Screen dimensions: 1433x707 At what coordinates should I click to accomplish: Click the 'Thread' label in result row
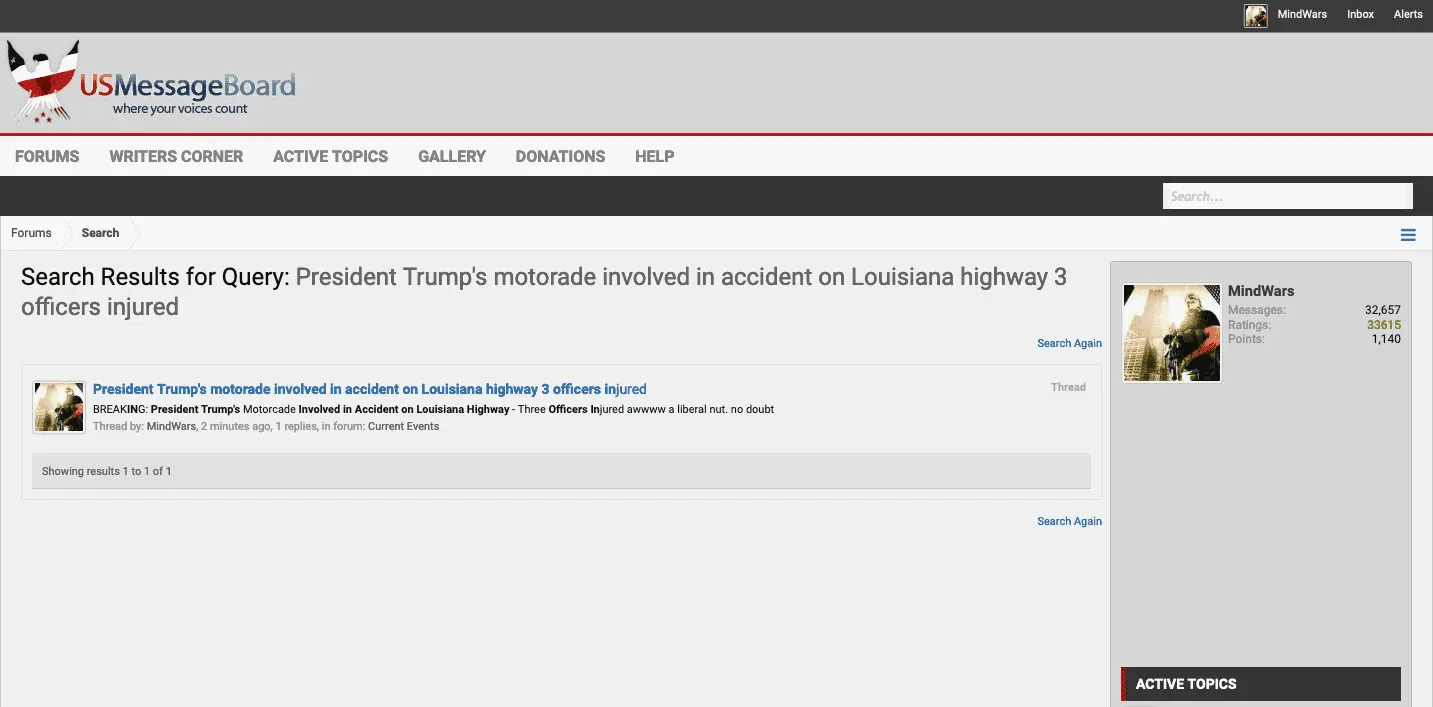coord(1068,387)
